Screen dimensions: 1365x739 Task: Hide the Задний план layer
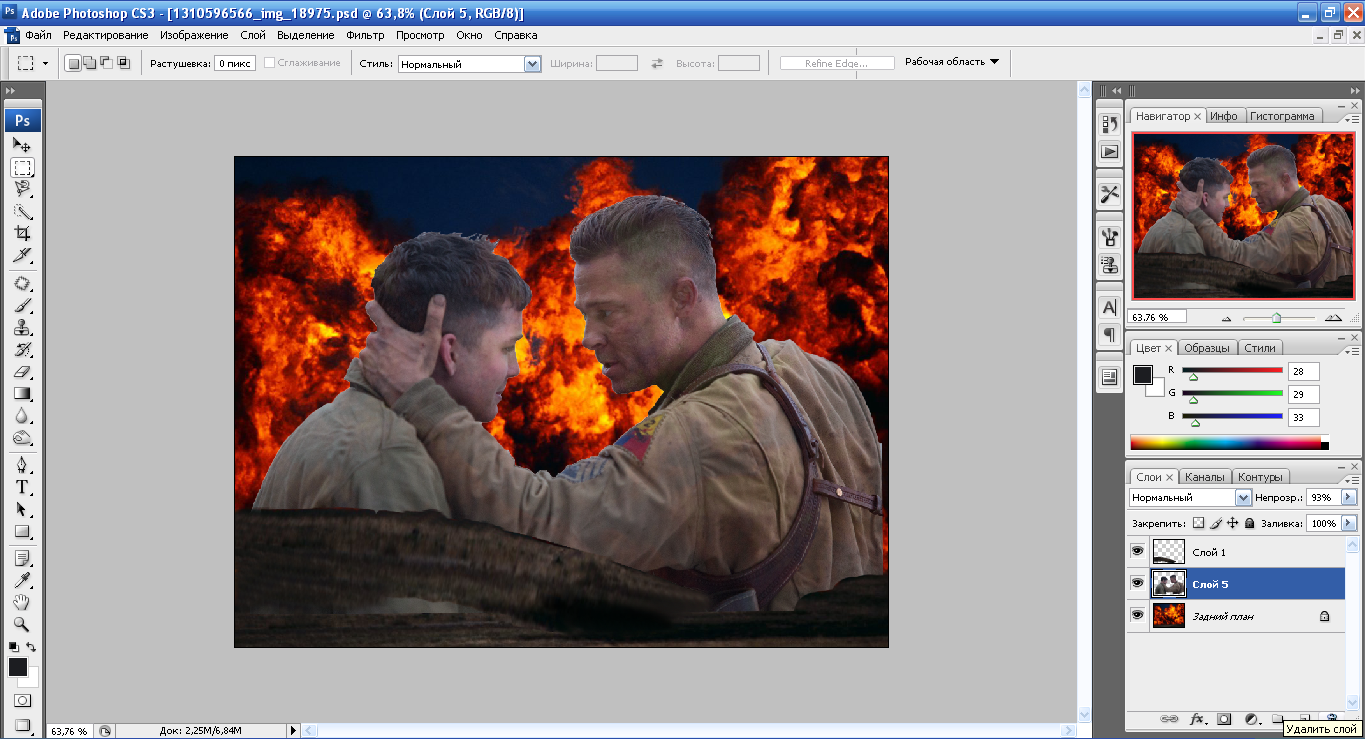pyautogui.click(x=1137, y=616)
